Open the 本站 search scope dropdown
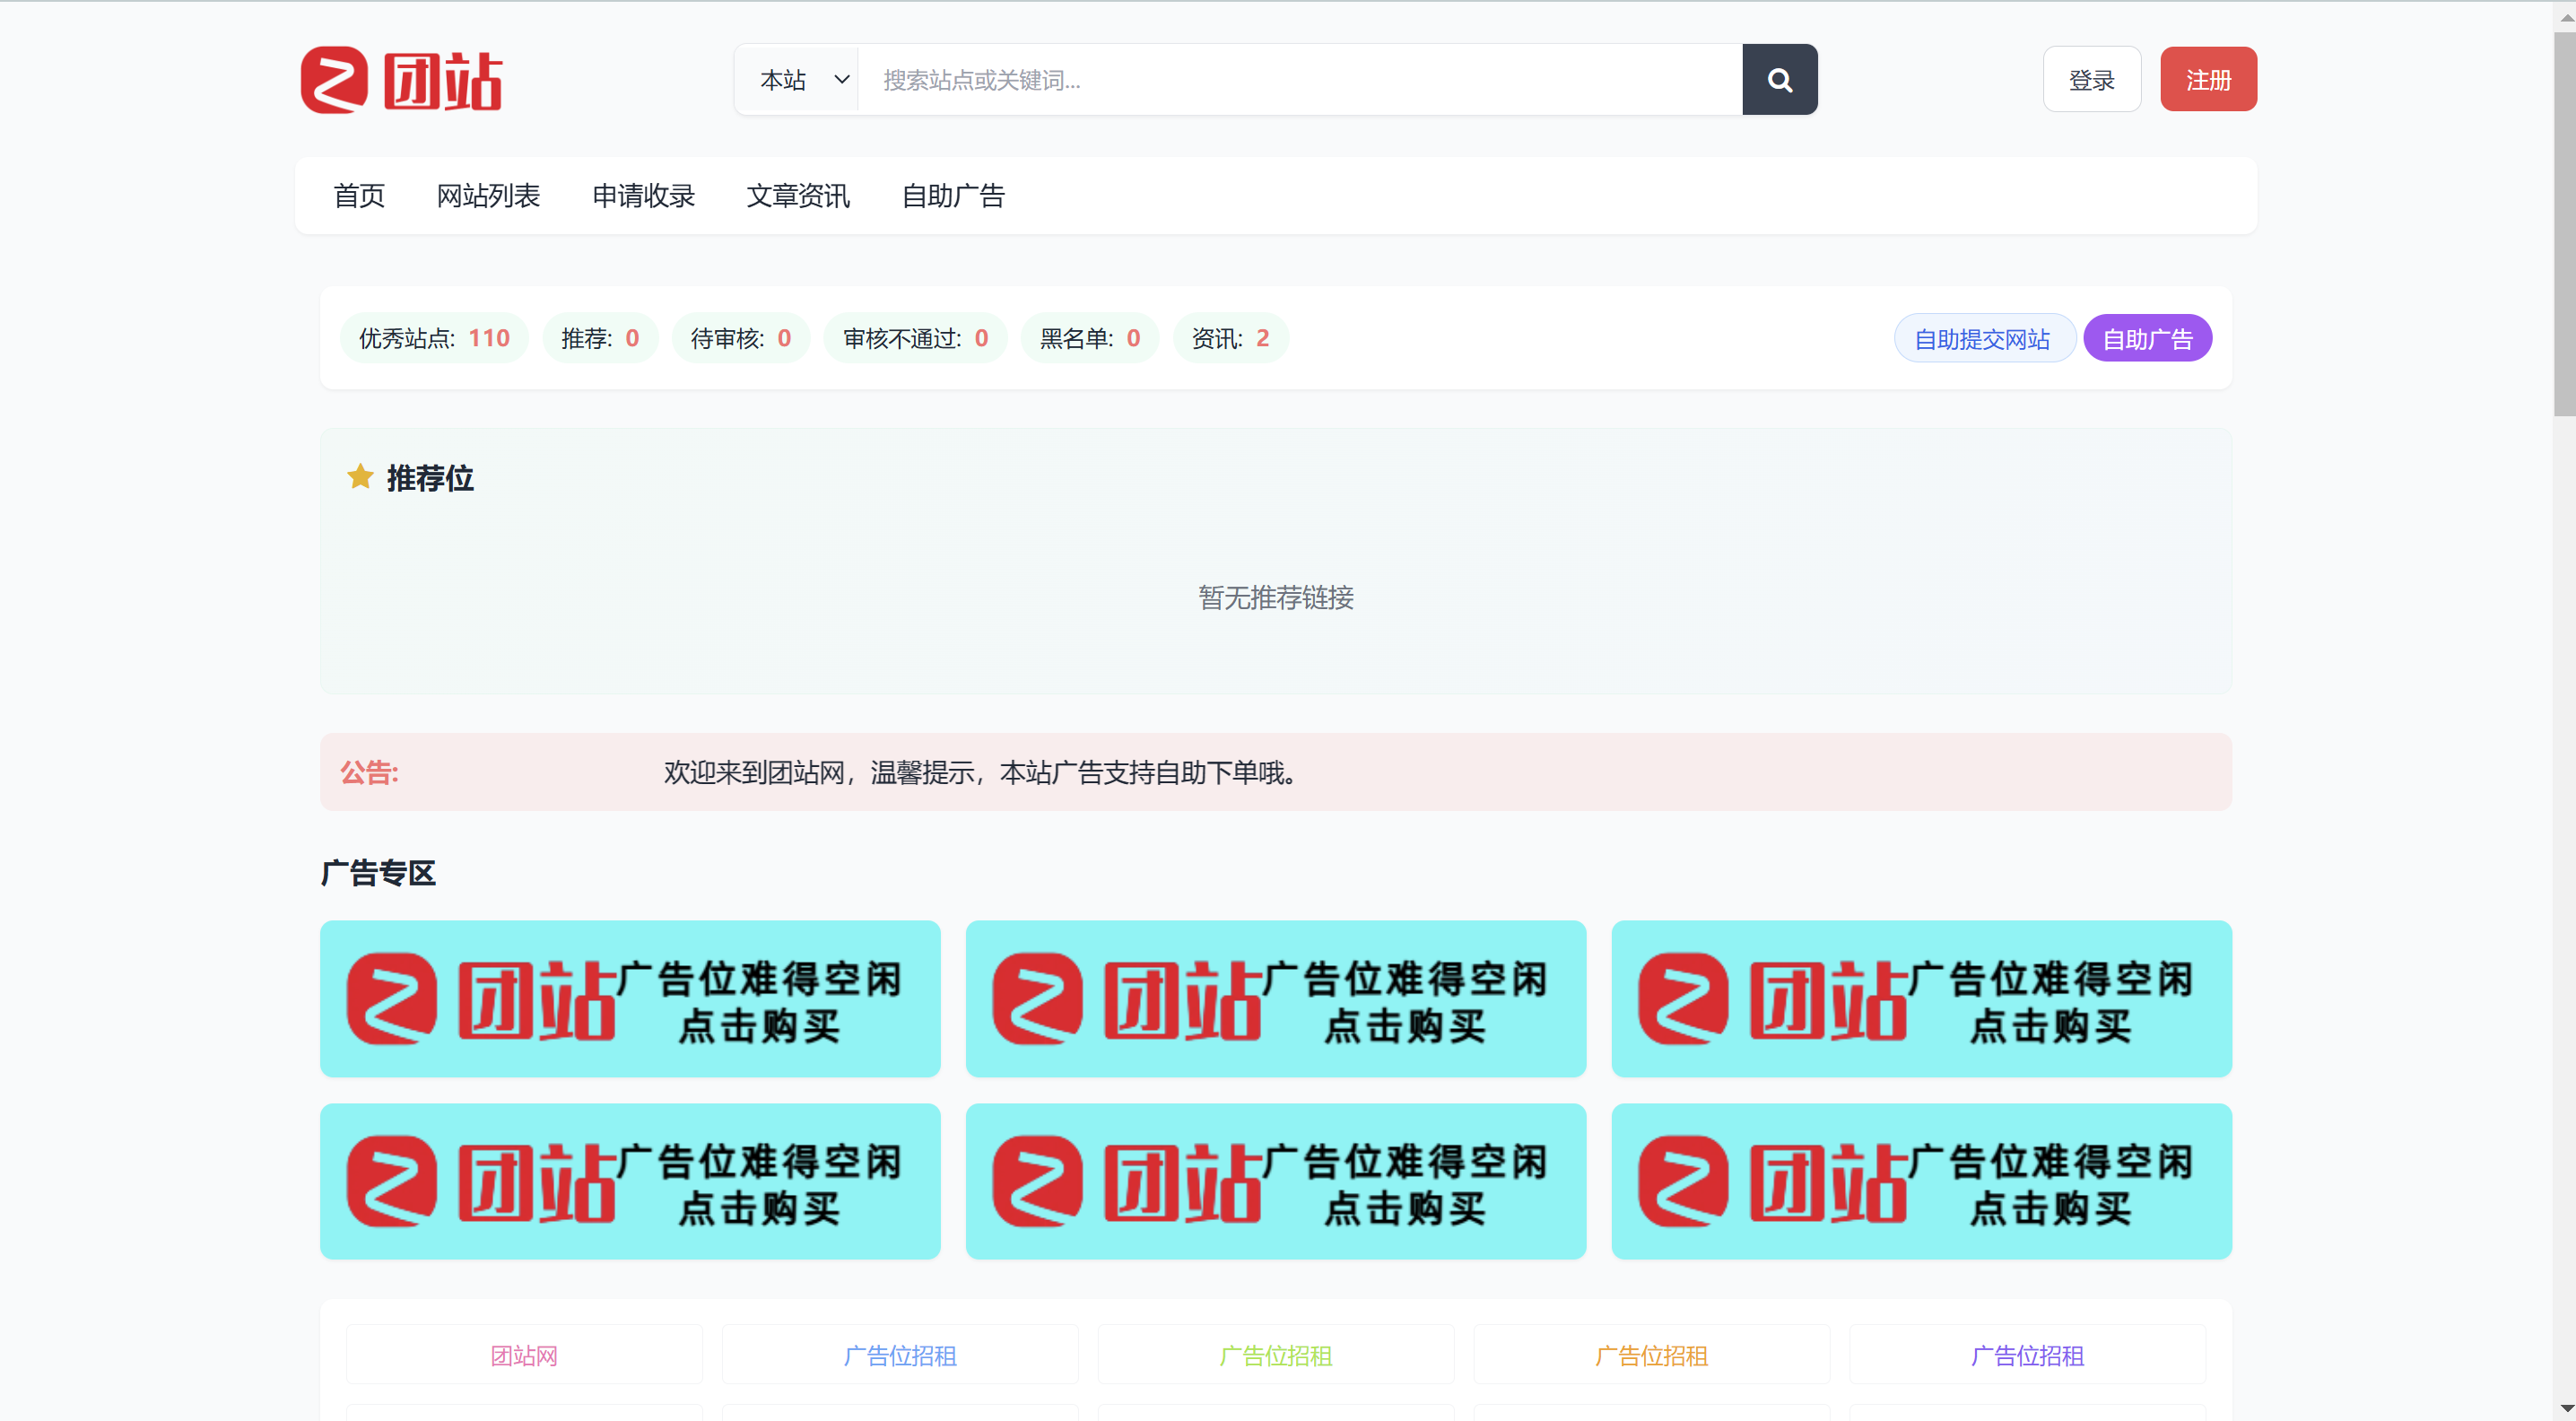 pos(803,80)
